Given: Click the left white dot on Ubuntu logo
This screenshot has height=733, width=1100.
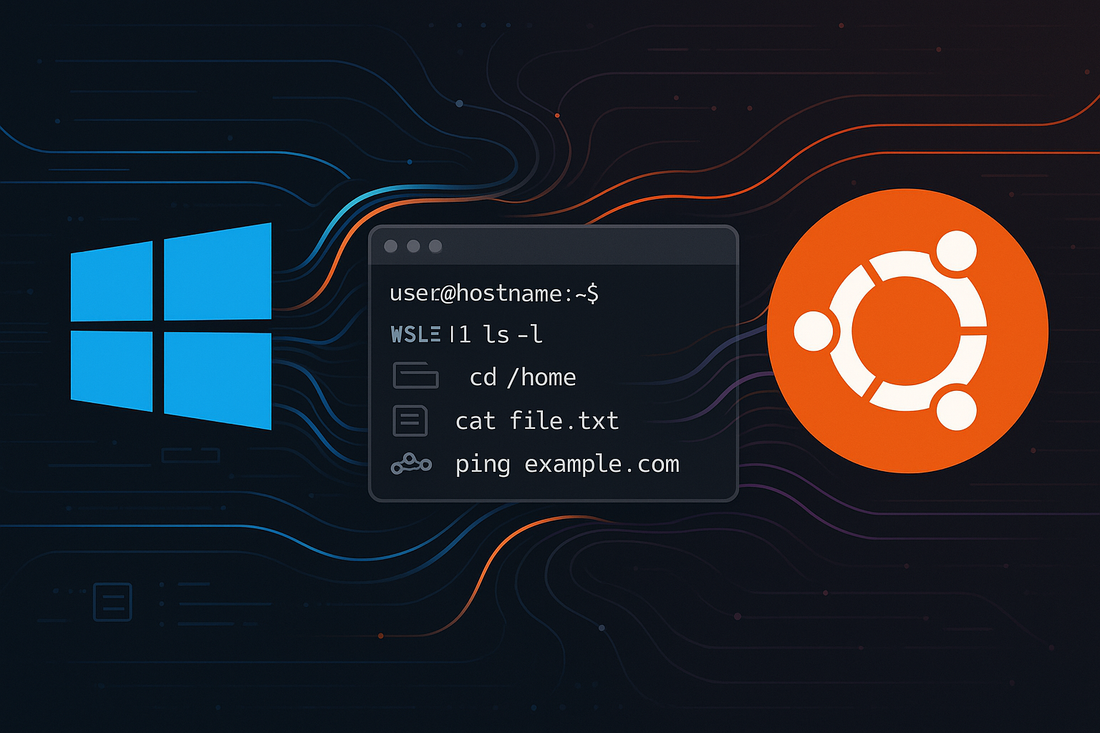Looking at the screenshot, I should tap(813, 328).
